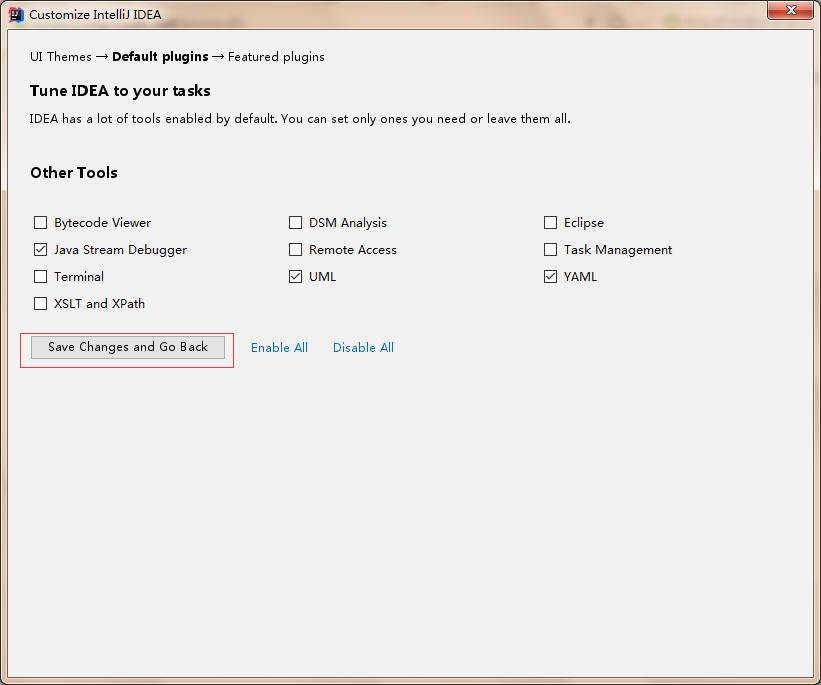Tick the Task Management checkbox
The image size is (821, 685).
pos(550,250)
